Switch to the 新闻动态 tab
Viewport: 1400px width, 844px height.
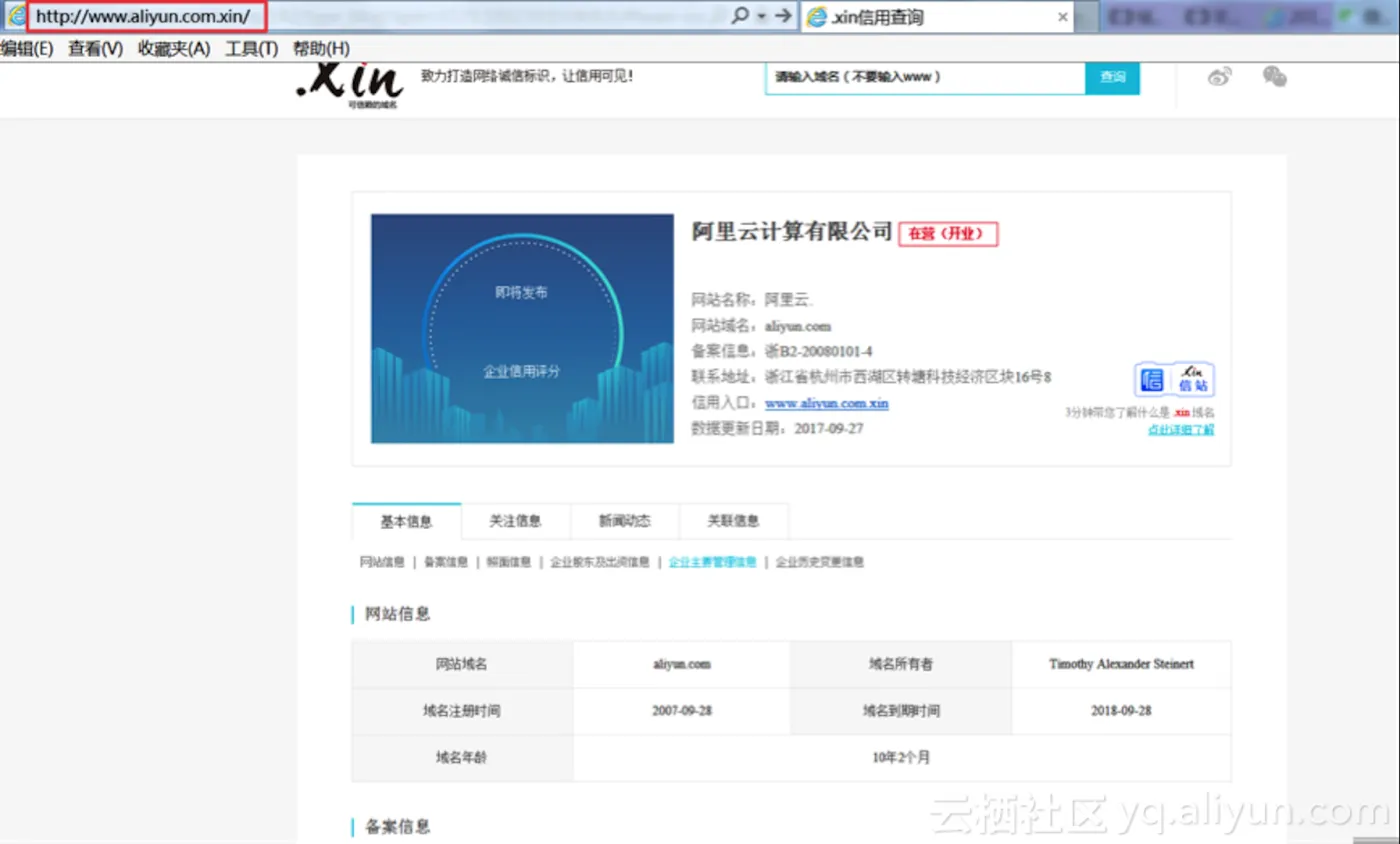point(625,521)
